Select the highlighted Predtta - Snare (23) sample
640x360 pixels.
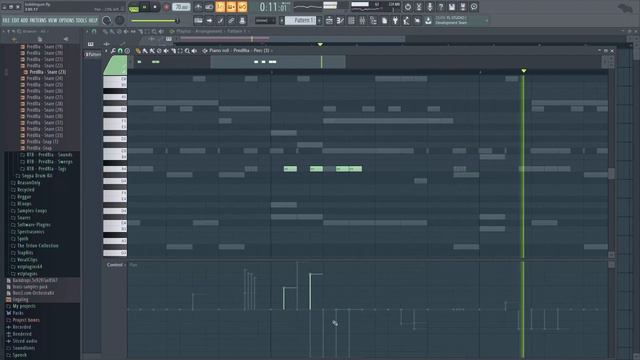coord(48,72)
